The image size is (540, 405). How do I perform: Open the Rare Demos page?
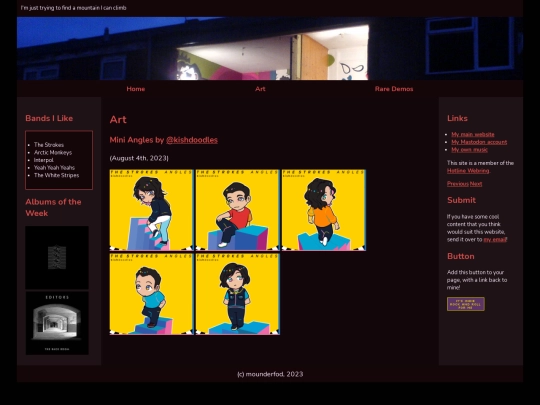click(x=394, y=89)
